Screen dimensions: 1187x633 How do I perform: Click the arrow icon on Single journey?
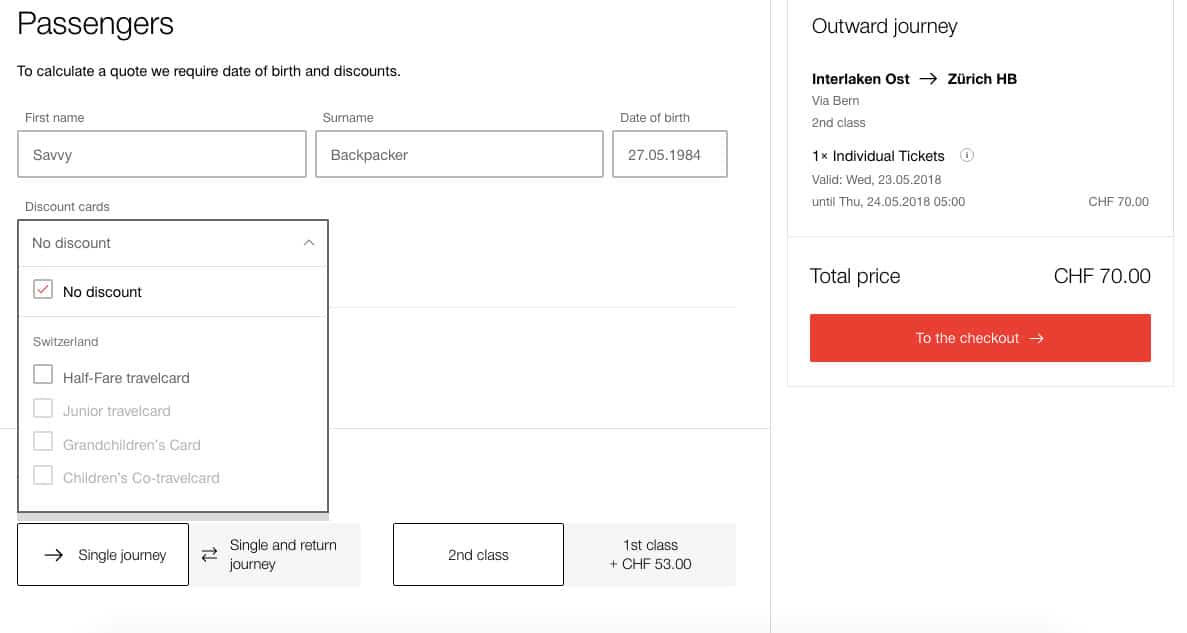54,555
